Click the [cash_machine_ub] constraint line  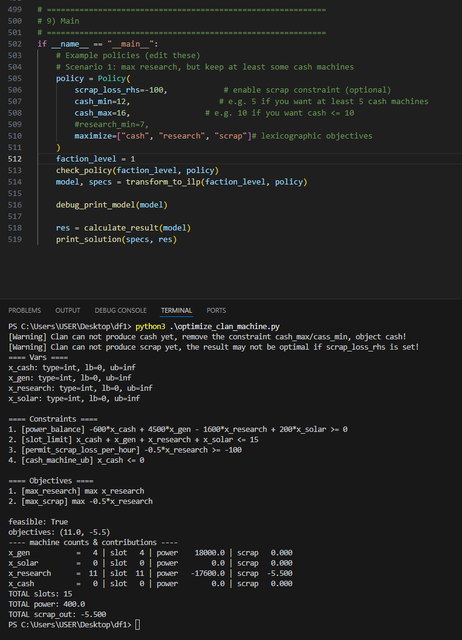pyautogui.click(x=76, y=460)
